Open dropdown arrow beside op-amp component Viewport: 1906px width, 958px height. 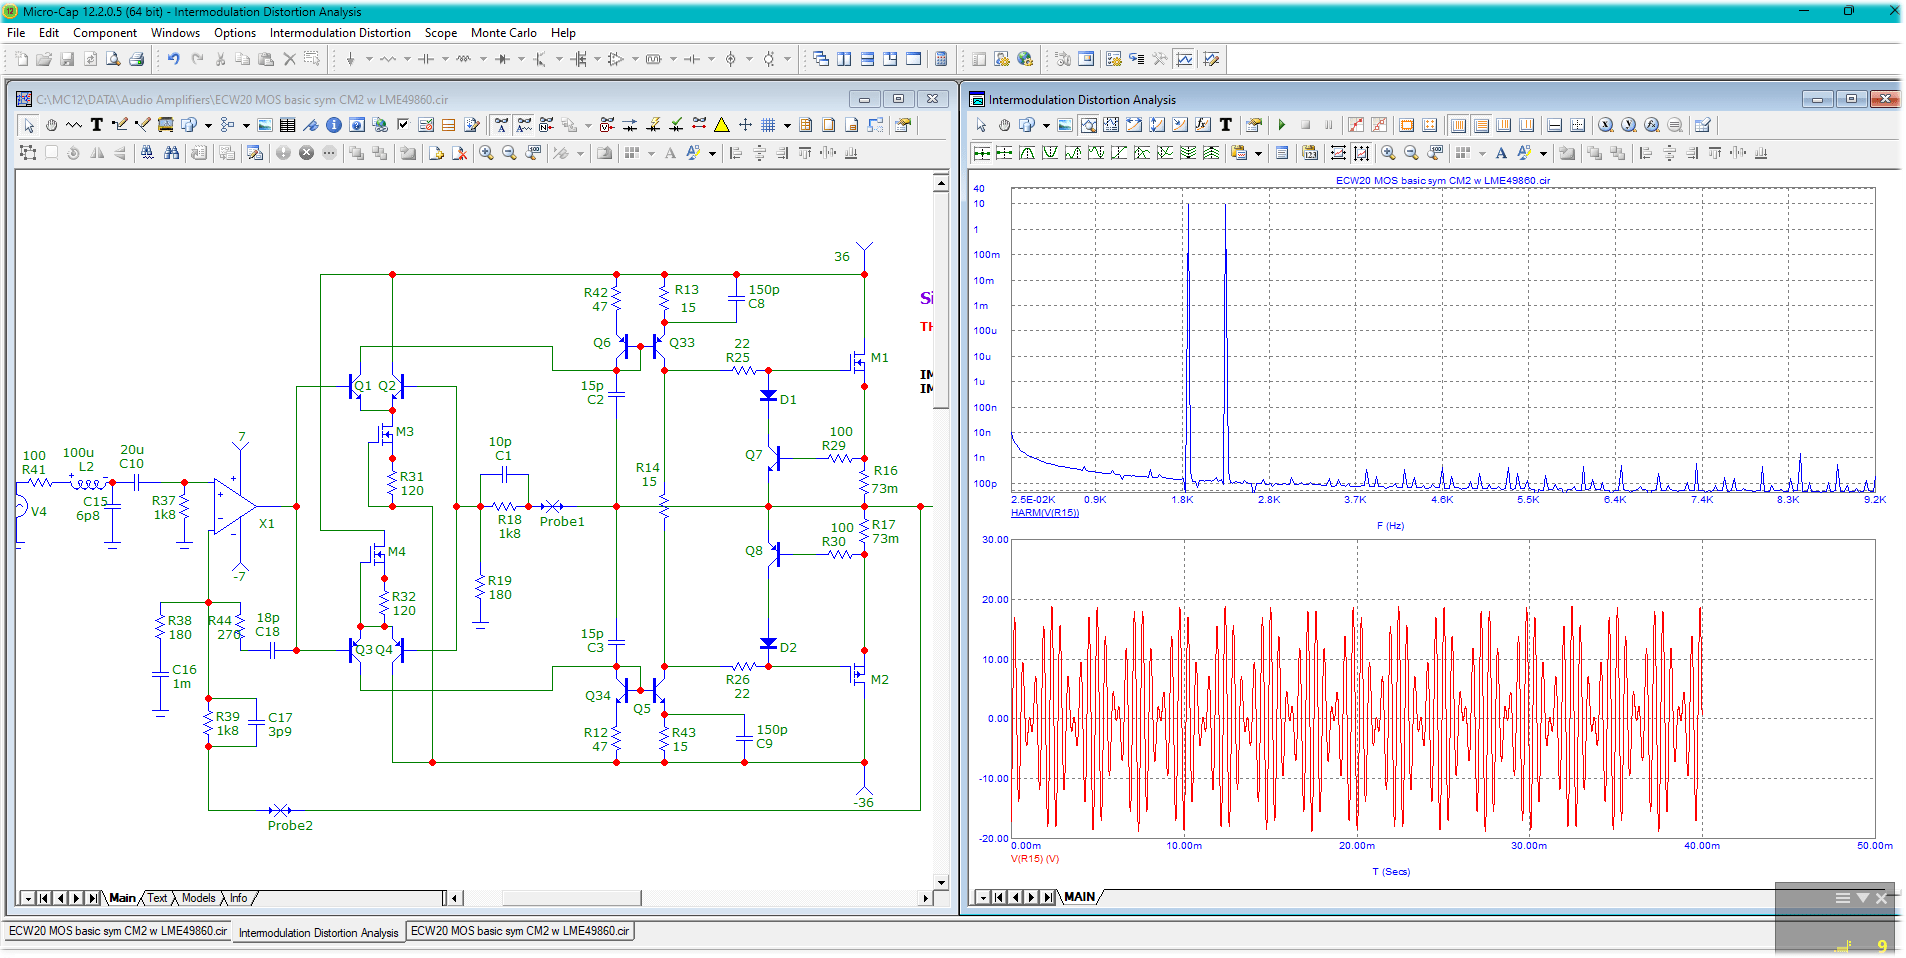click(x=635, y=59)
